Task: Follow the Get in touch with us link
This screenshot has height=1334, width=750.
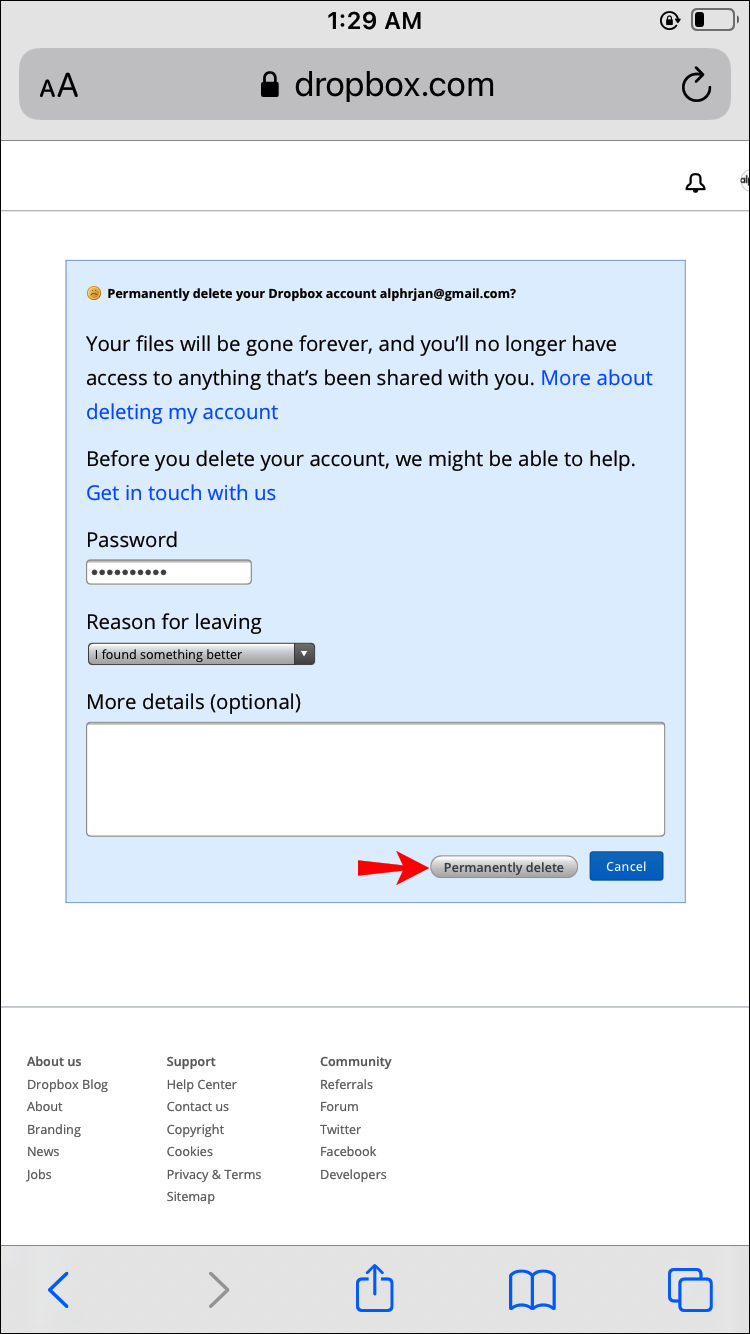Action: (181, 493)
